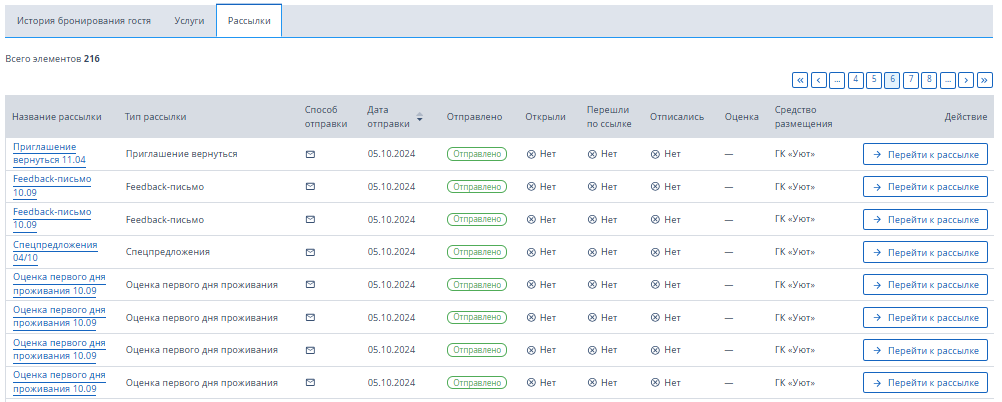Screen dimensions: 1002x402
Task: Click envelope icon in Спецпредложения row
Action: tap(311, 252)
